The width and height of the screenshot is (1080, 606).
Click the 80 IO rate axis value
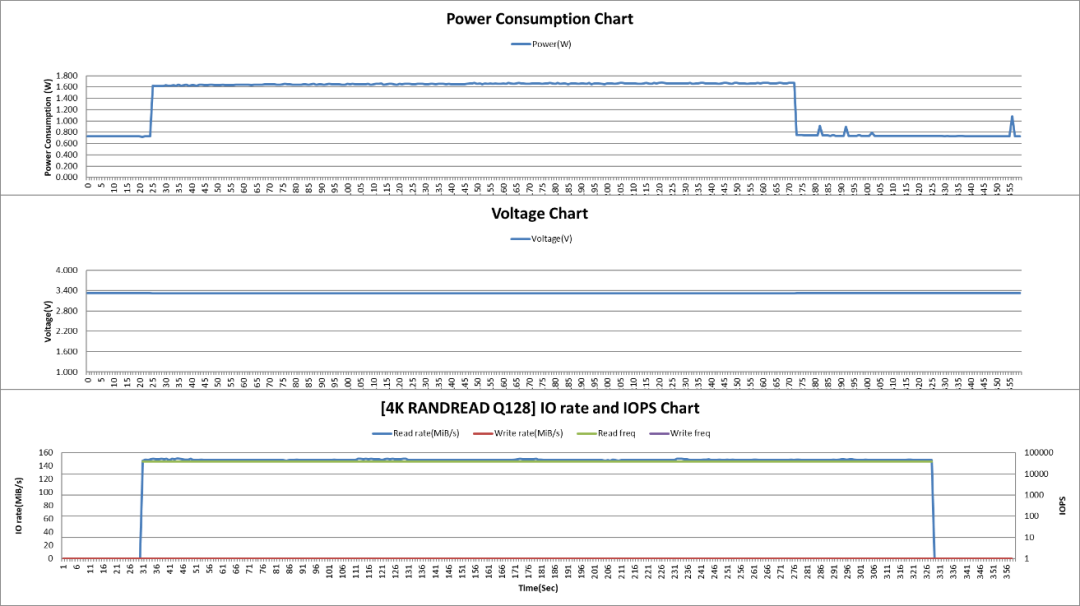pyautogui.click(x=48, y=505)
